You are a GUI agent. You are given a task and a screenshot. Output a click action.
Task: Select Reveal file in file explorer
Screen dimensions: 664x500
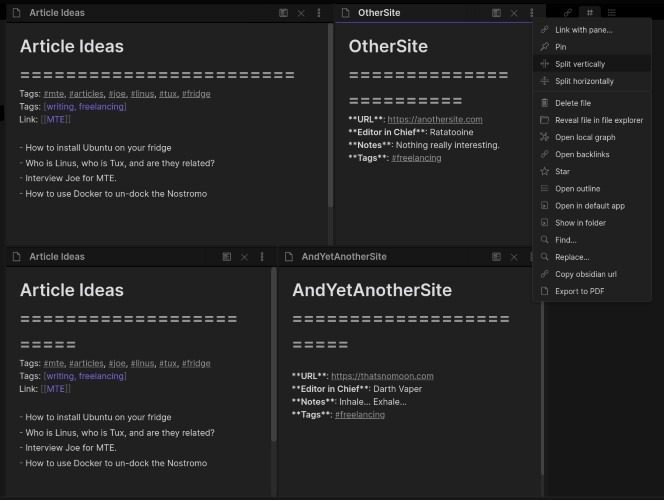pos(592,120)
